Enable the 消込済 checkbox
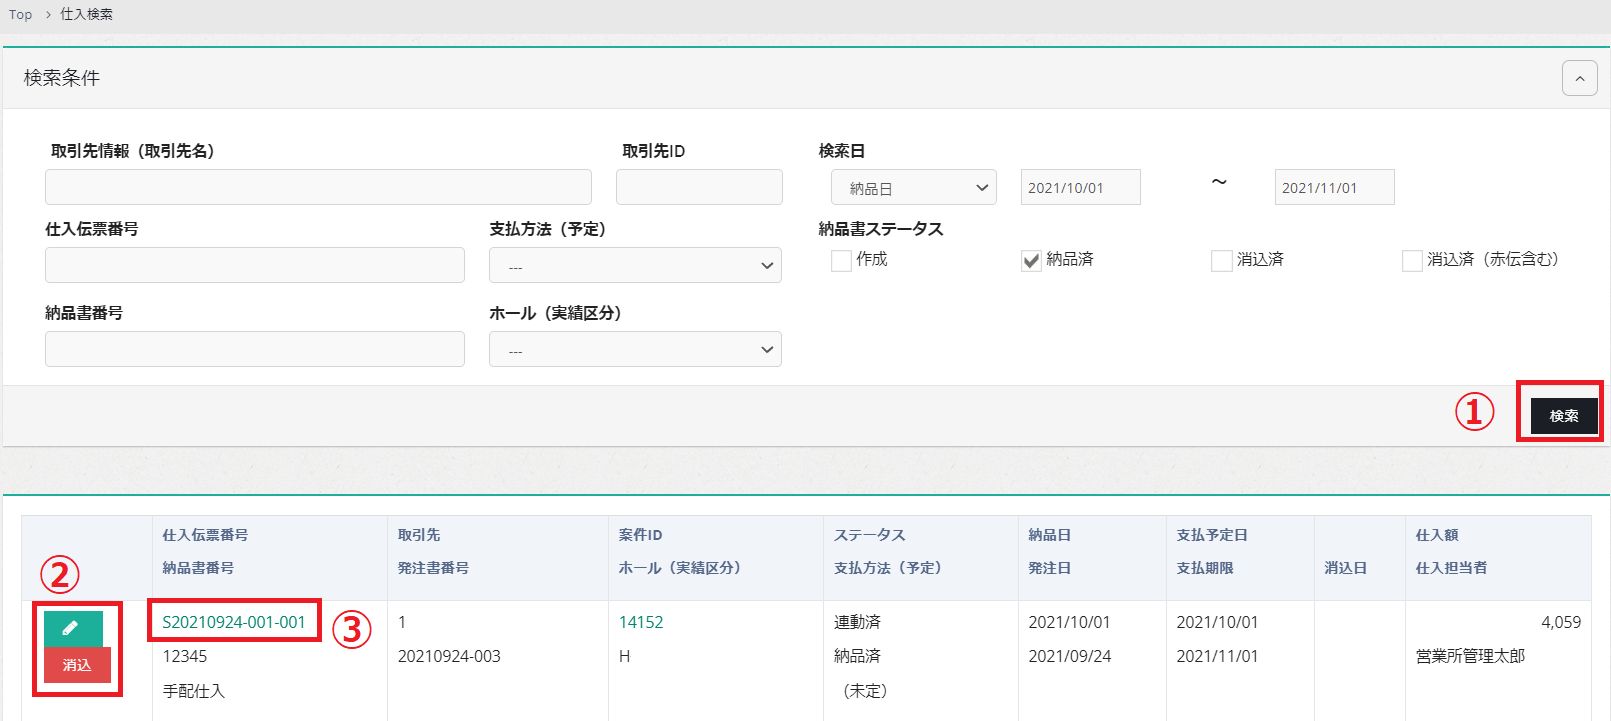Viewport: 1611px width, 721px height. [x=1221, y=261]
